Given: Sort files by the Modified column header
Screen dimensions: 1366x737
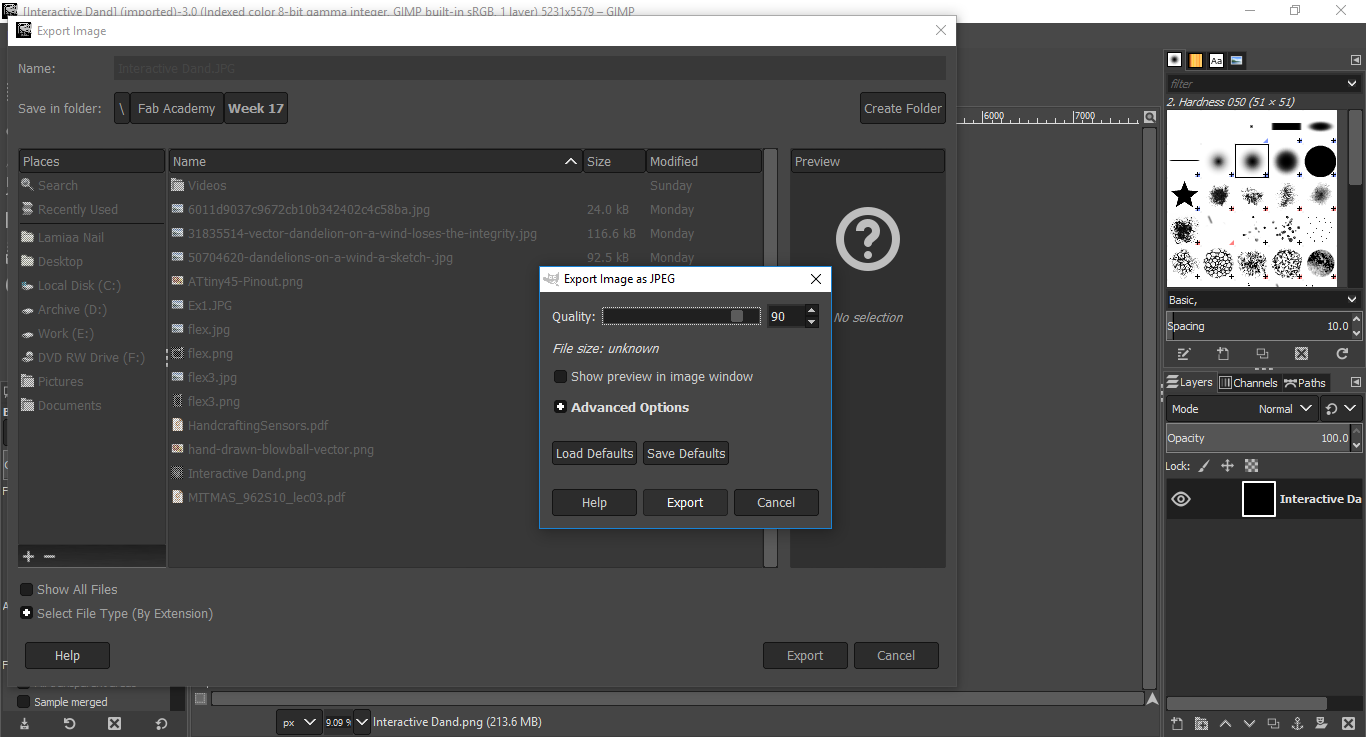Looking at the screenshot, I should pyautogui.click(x=704, y=161).
